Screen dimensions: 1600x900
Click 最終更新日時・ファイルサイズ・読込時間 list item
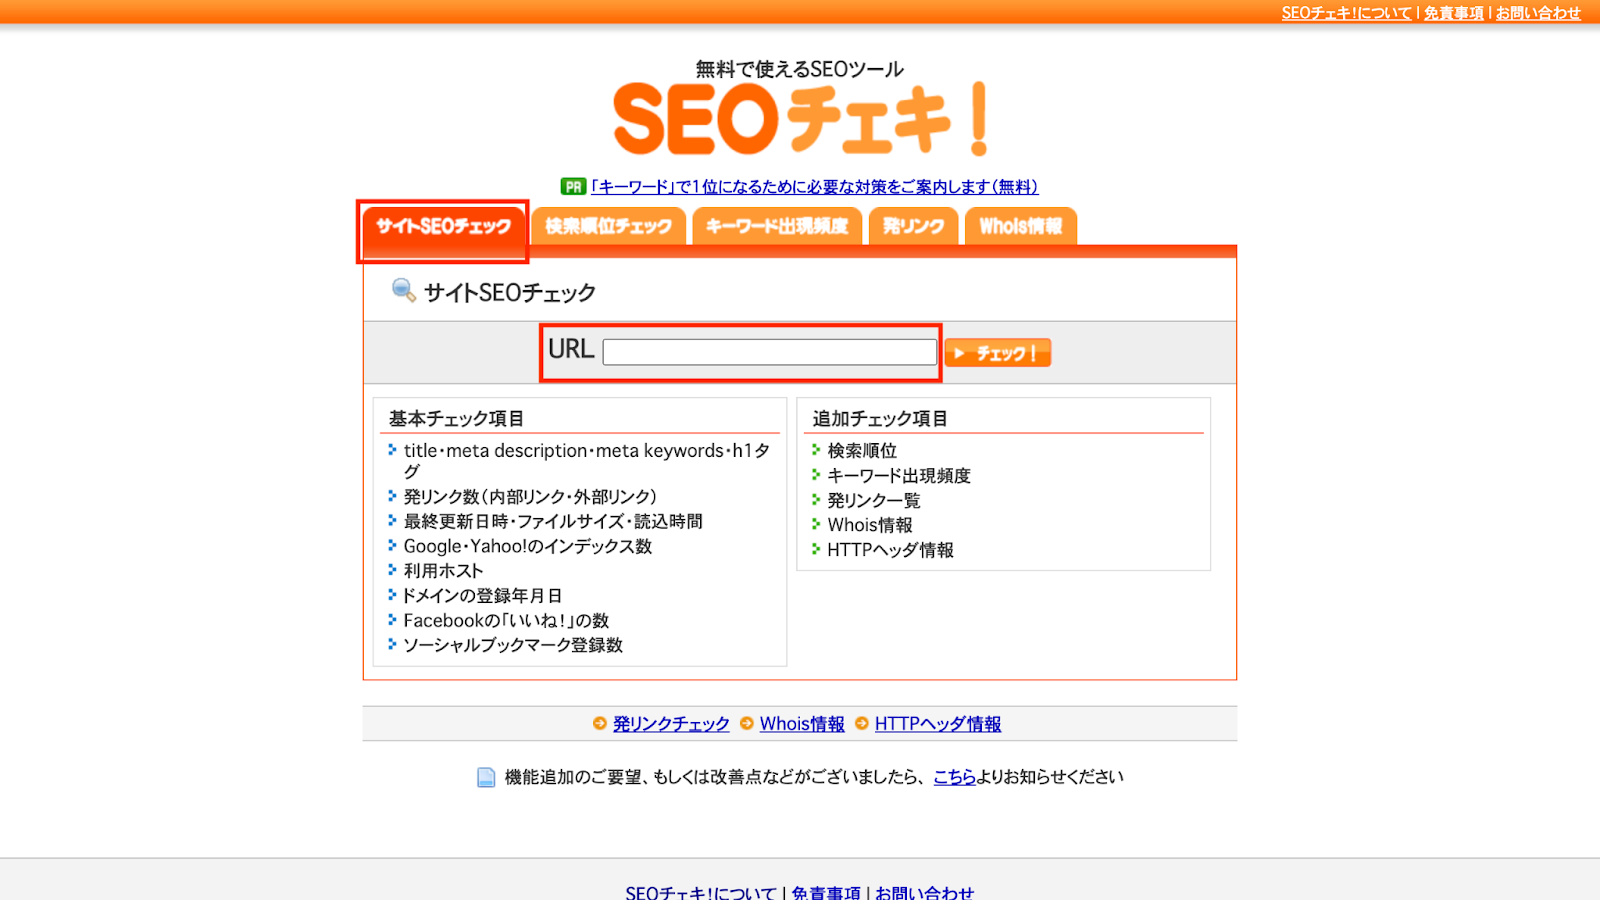tap(553, 522)
